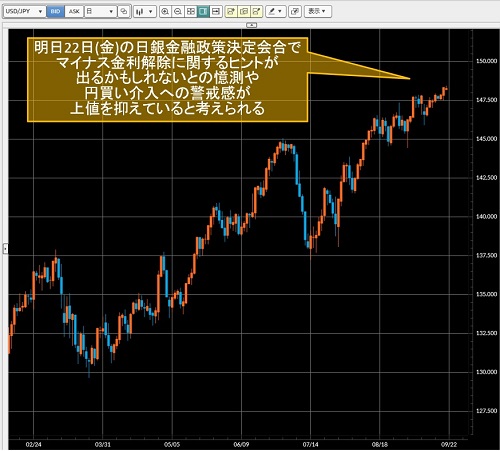
Task: Click the overlapping-squares icon beside the timeframe dropdown
Action: 124,11
